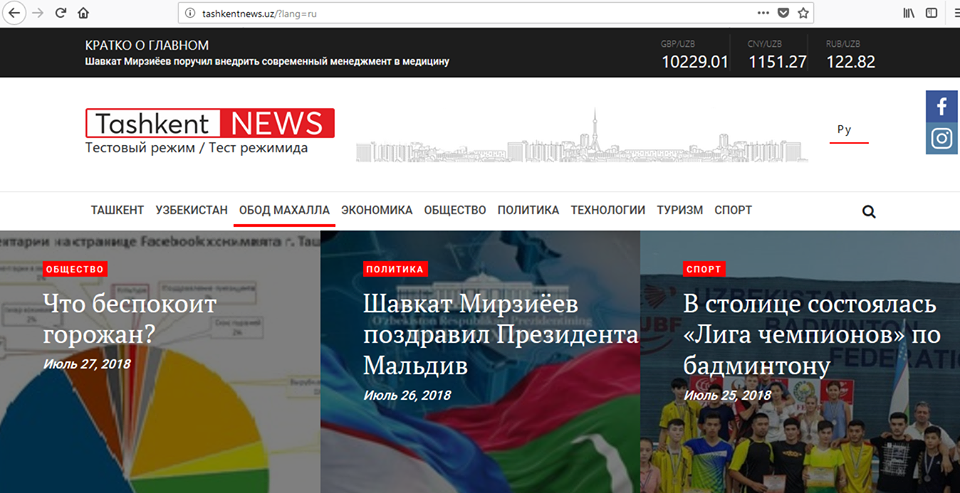Viewport: 960px width, 493px height.
Task: Open headline about modern management in medicine
Action: pos(267,62)
